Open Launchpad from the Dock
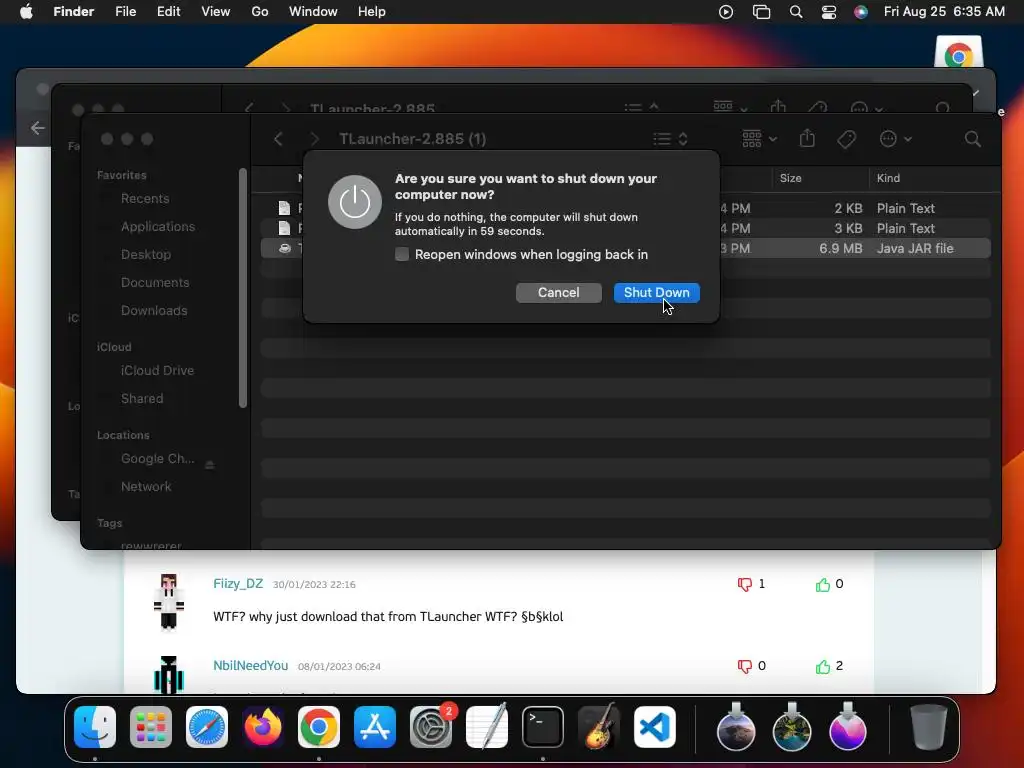Image resolution: width=1024 pixels, height=768 pixels. coord(151,727)
